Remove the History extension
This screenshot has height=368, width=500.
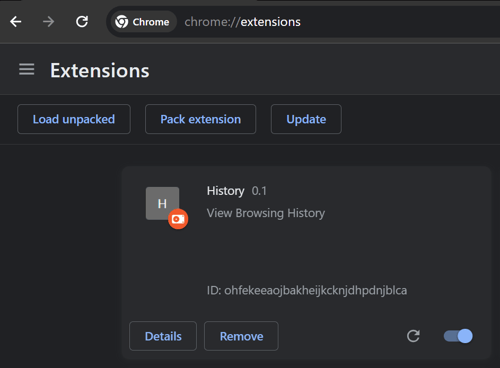[x=241, y=336]
